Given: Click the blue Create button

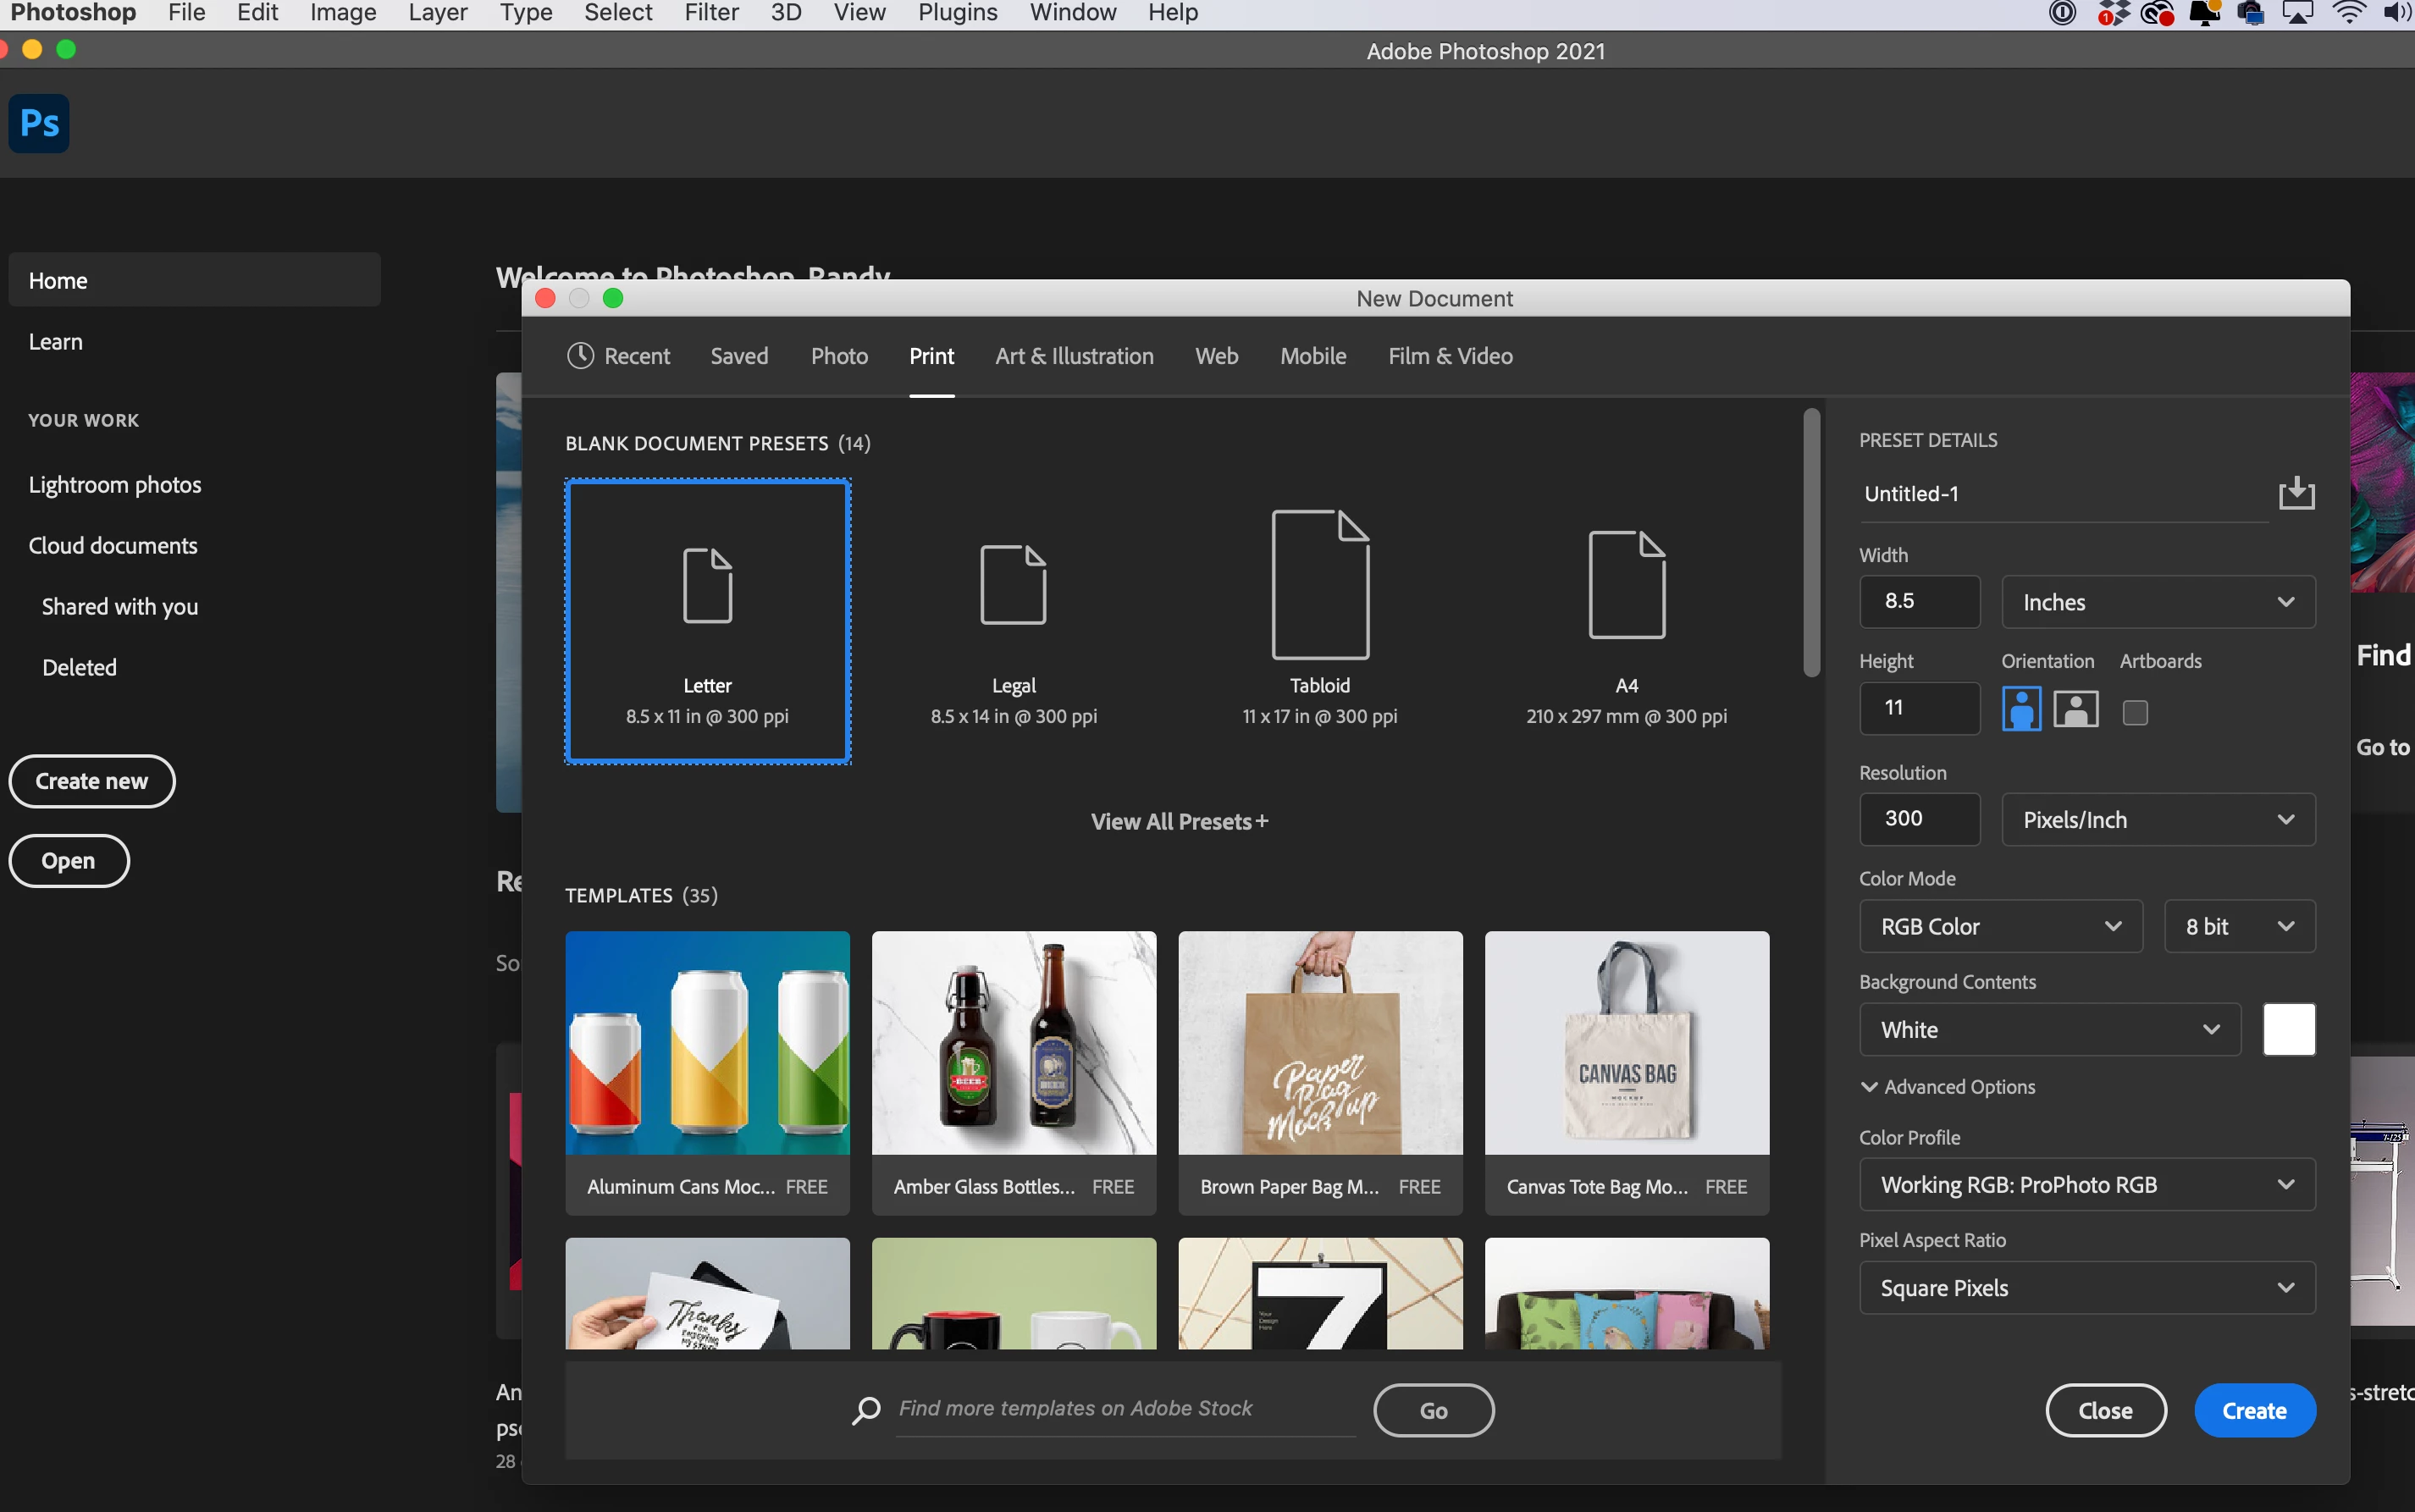Looking at the screenshot, I should click(2254, 1410).
